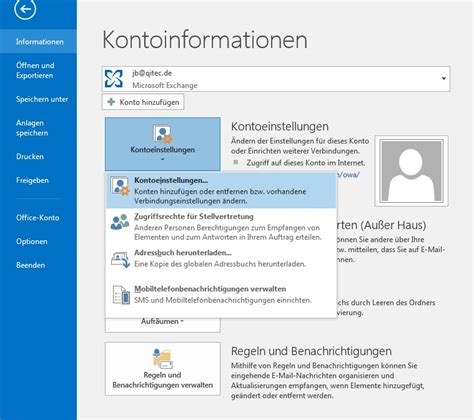
Task: Choose Zugriffsrechte für Stellvertretung
Action: [221, 227]
